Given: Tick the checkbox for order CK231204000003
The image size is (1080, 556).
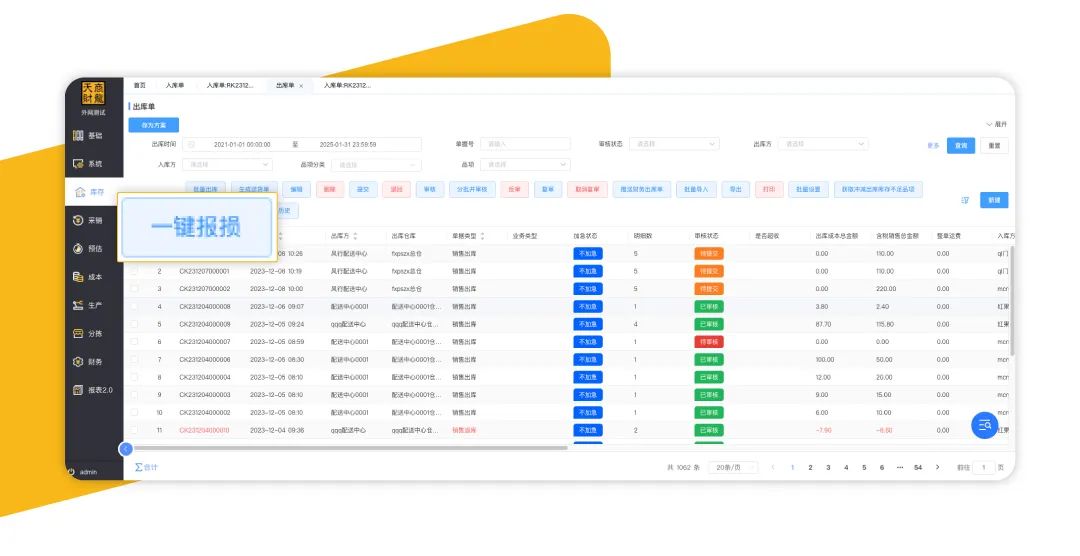Looking at the screenshot, I should (134, 395).
